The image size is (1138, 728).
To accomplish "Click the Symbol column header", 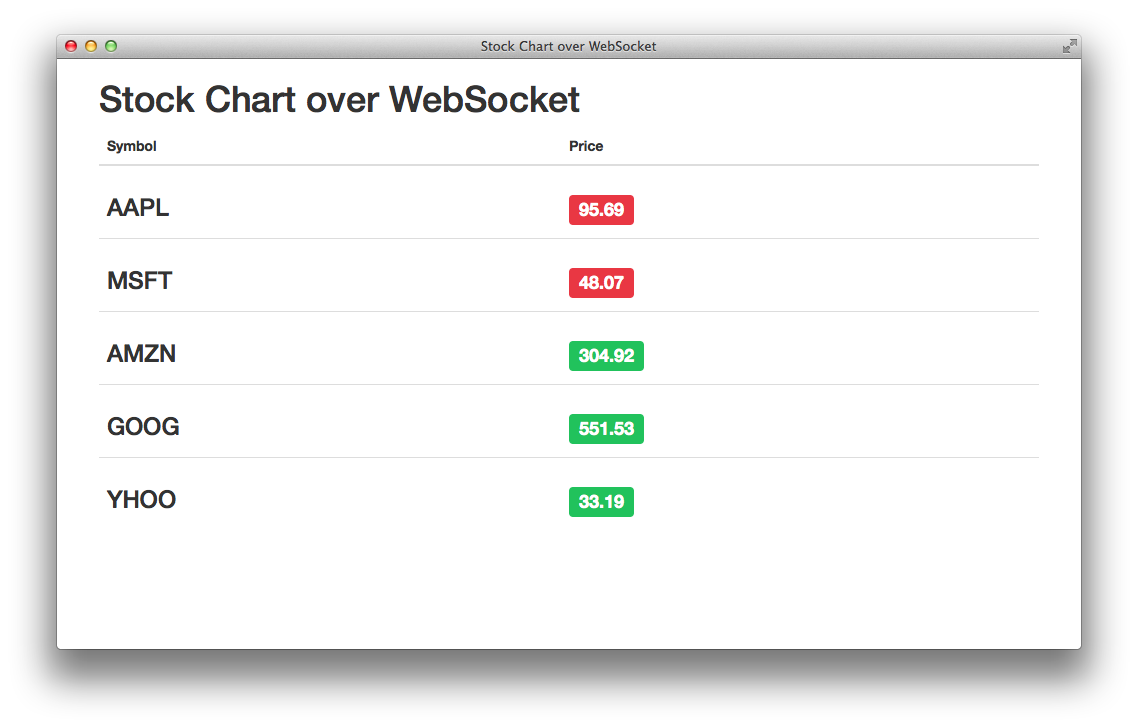I will tap(132, 146).
